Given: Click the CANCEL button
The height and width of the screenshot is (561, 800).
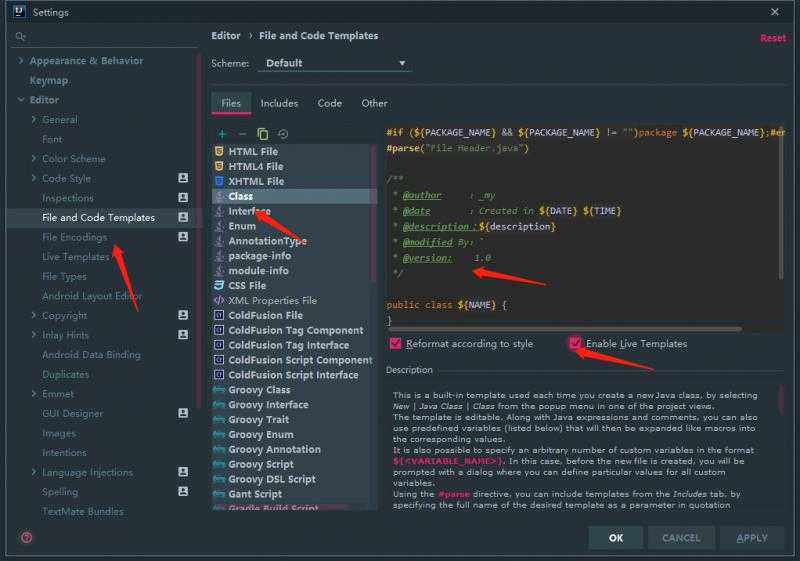Looking at the screenshot, I should pyautogui.click(x=681, y=538).
